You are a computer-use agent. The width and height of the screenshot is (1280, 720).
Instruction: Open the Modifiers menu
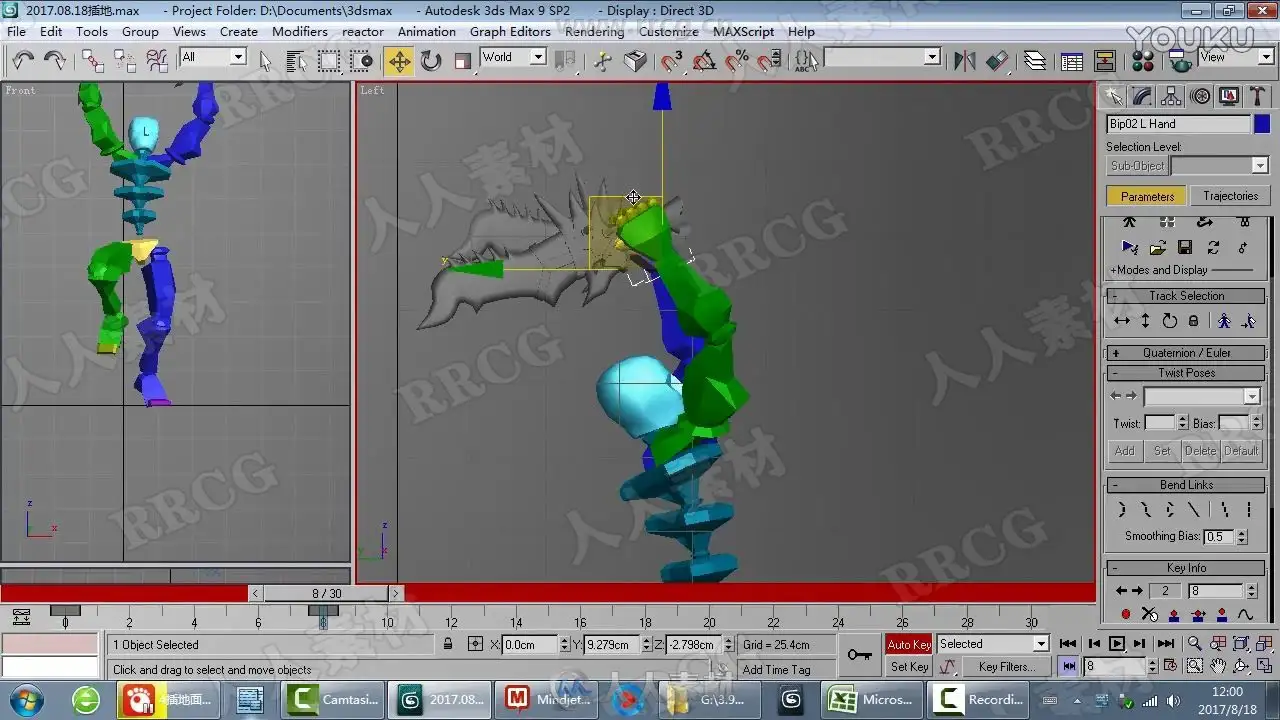pos(299,31)
